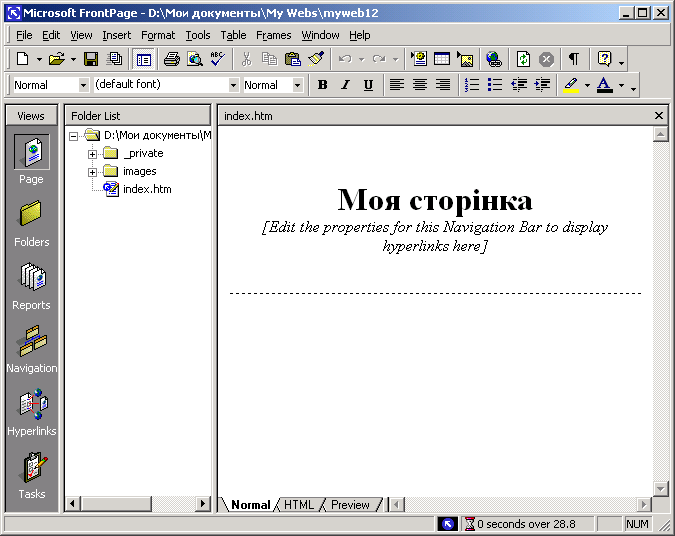This screenshot has height=536, width=675.
Task: Toggle Align Left
Action: (396, 85)
